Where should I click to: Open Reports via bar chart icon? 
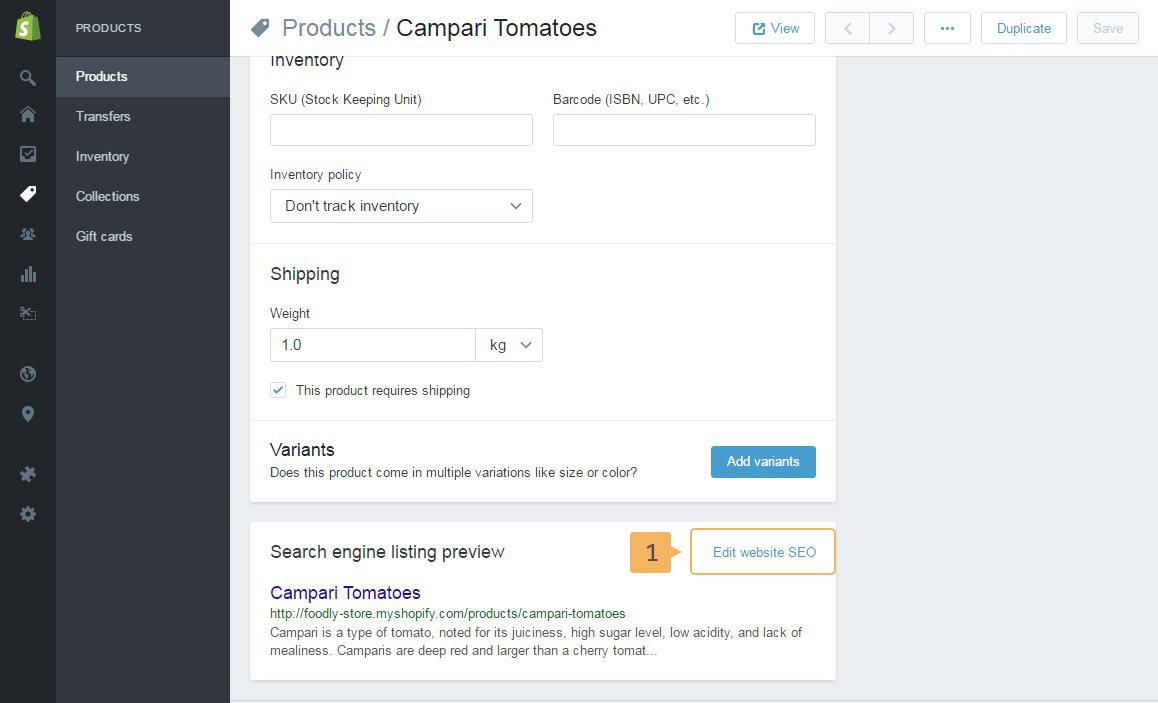(x=28, y=274)
